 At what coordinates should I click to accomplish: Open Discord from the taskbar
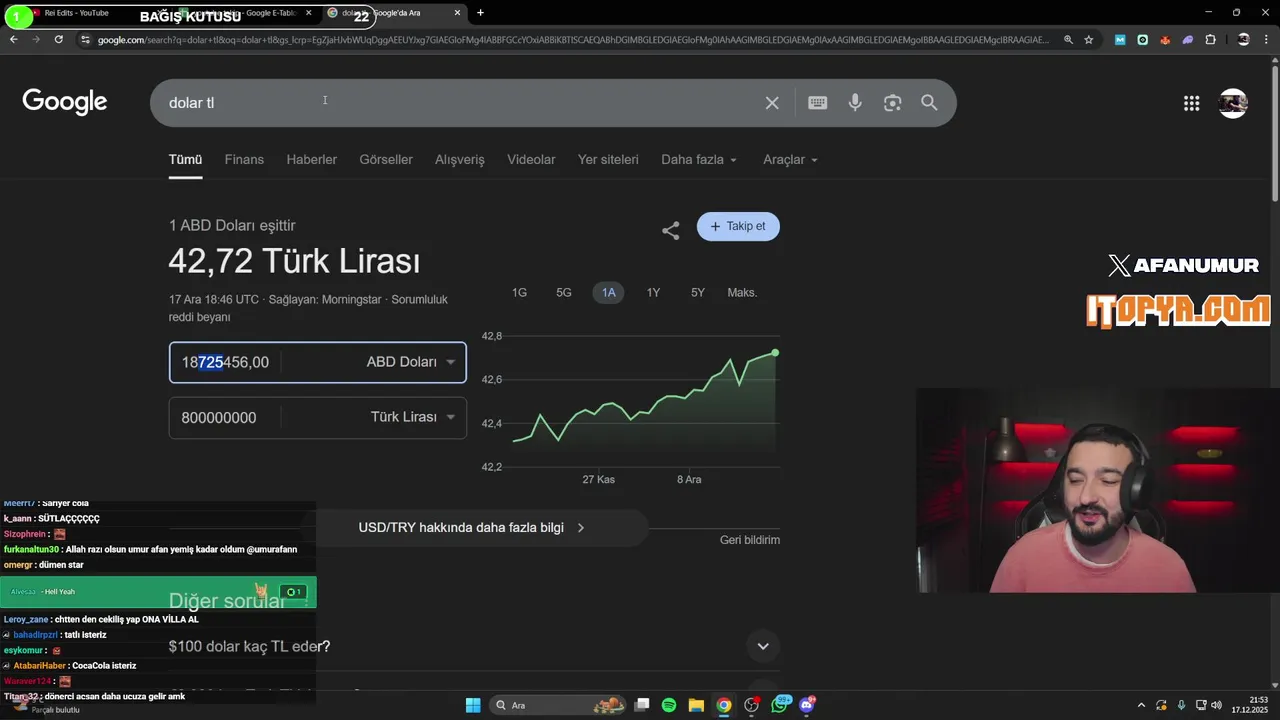pyautogui.click(x=807, y=705)
